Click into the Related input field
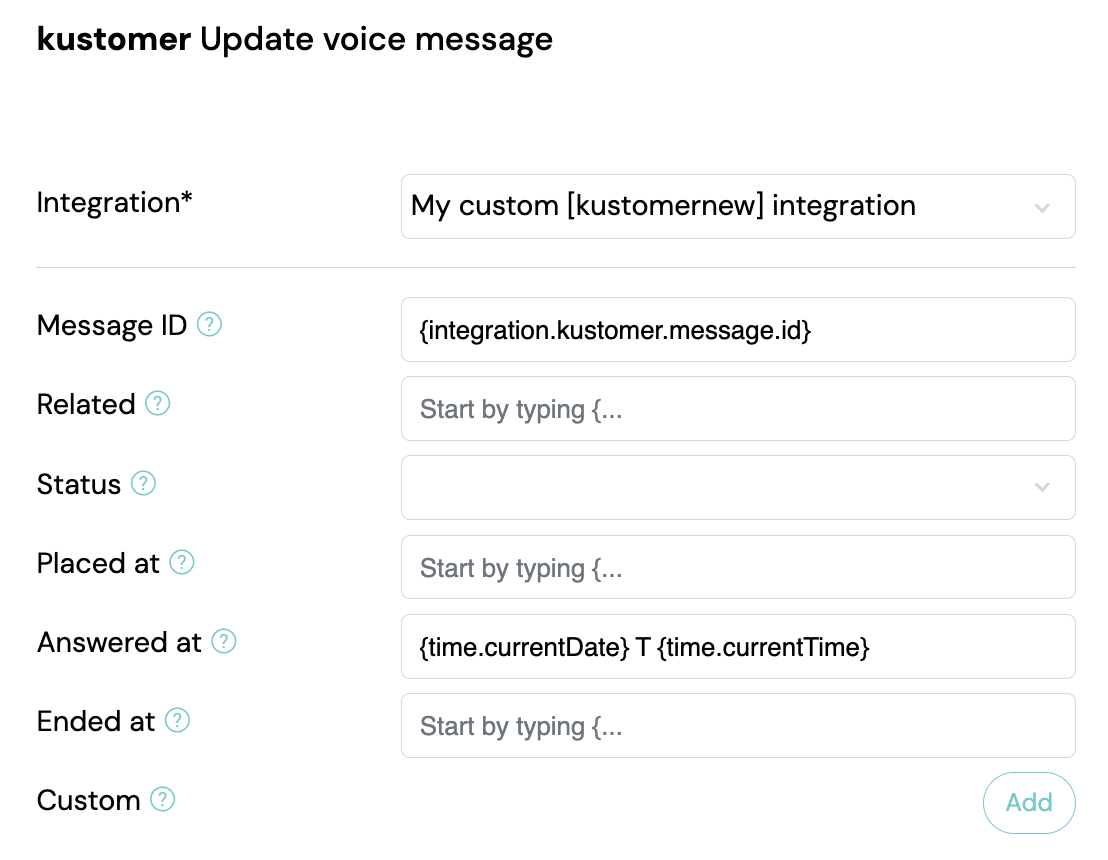 [738, 408]
